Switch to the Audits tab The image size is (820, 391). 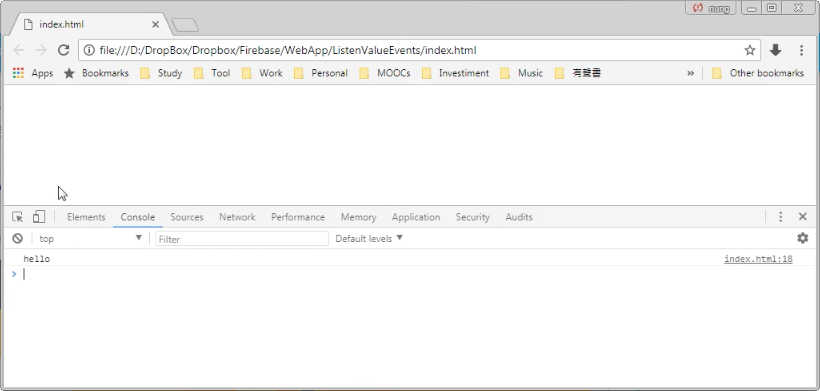point(519,217)
